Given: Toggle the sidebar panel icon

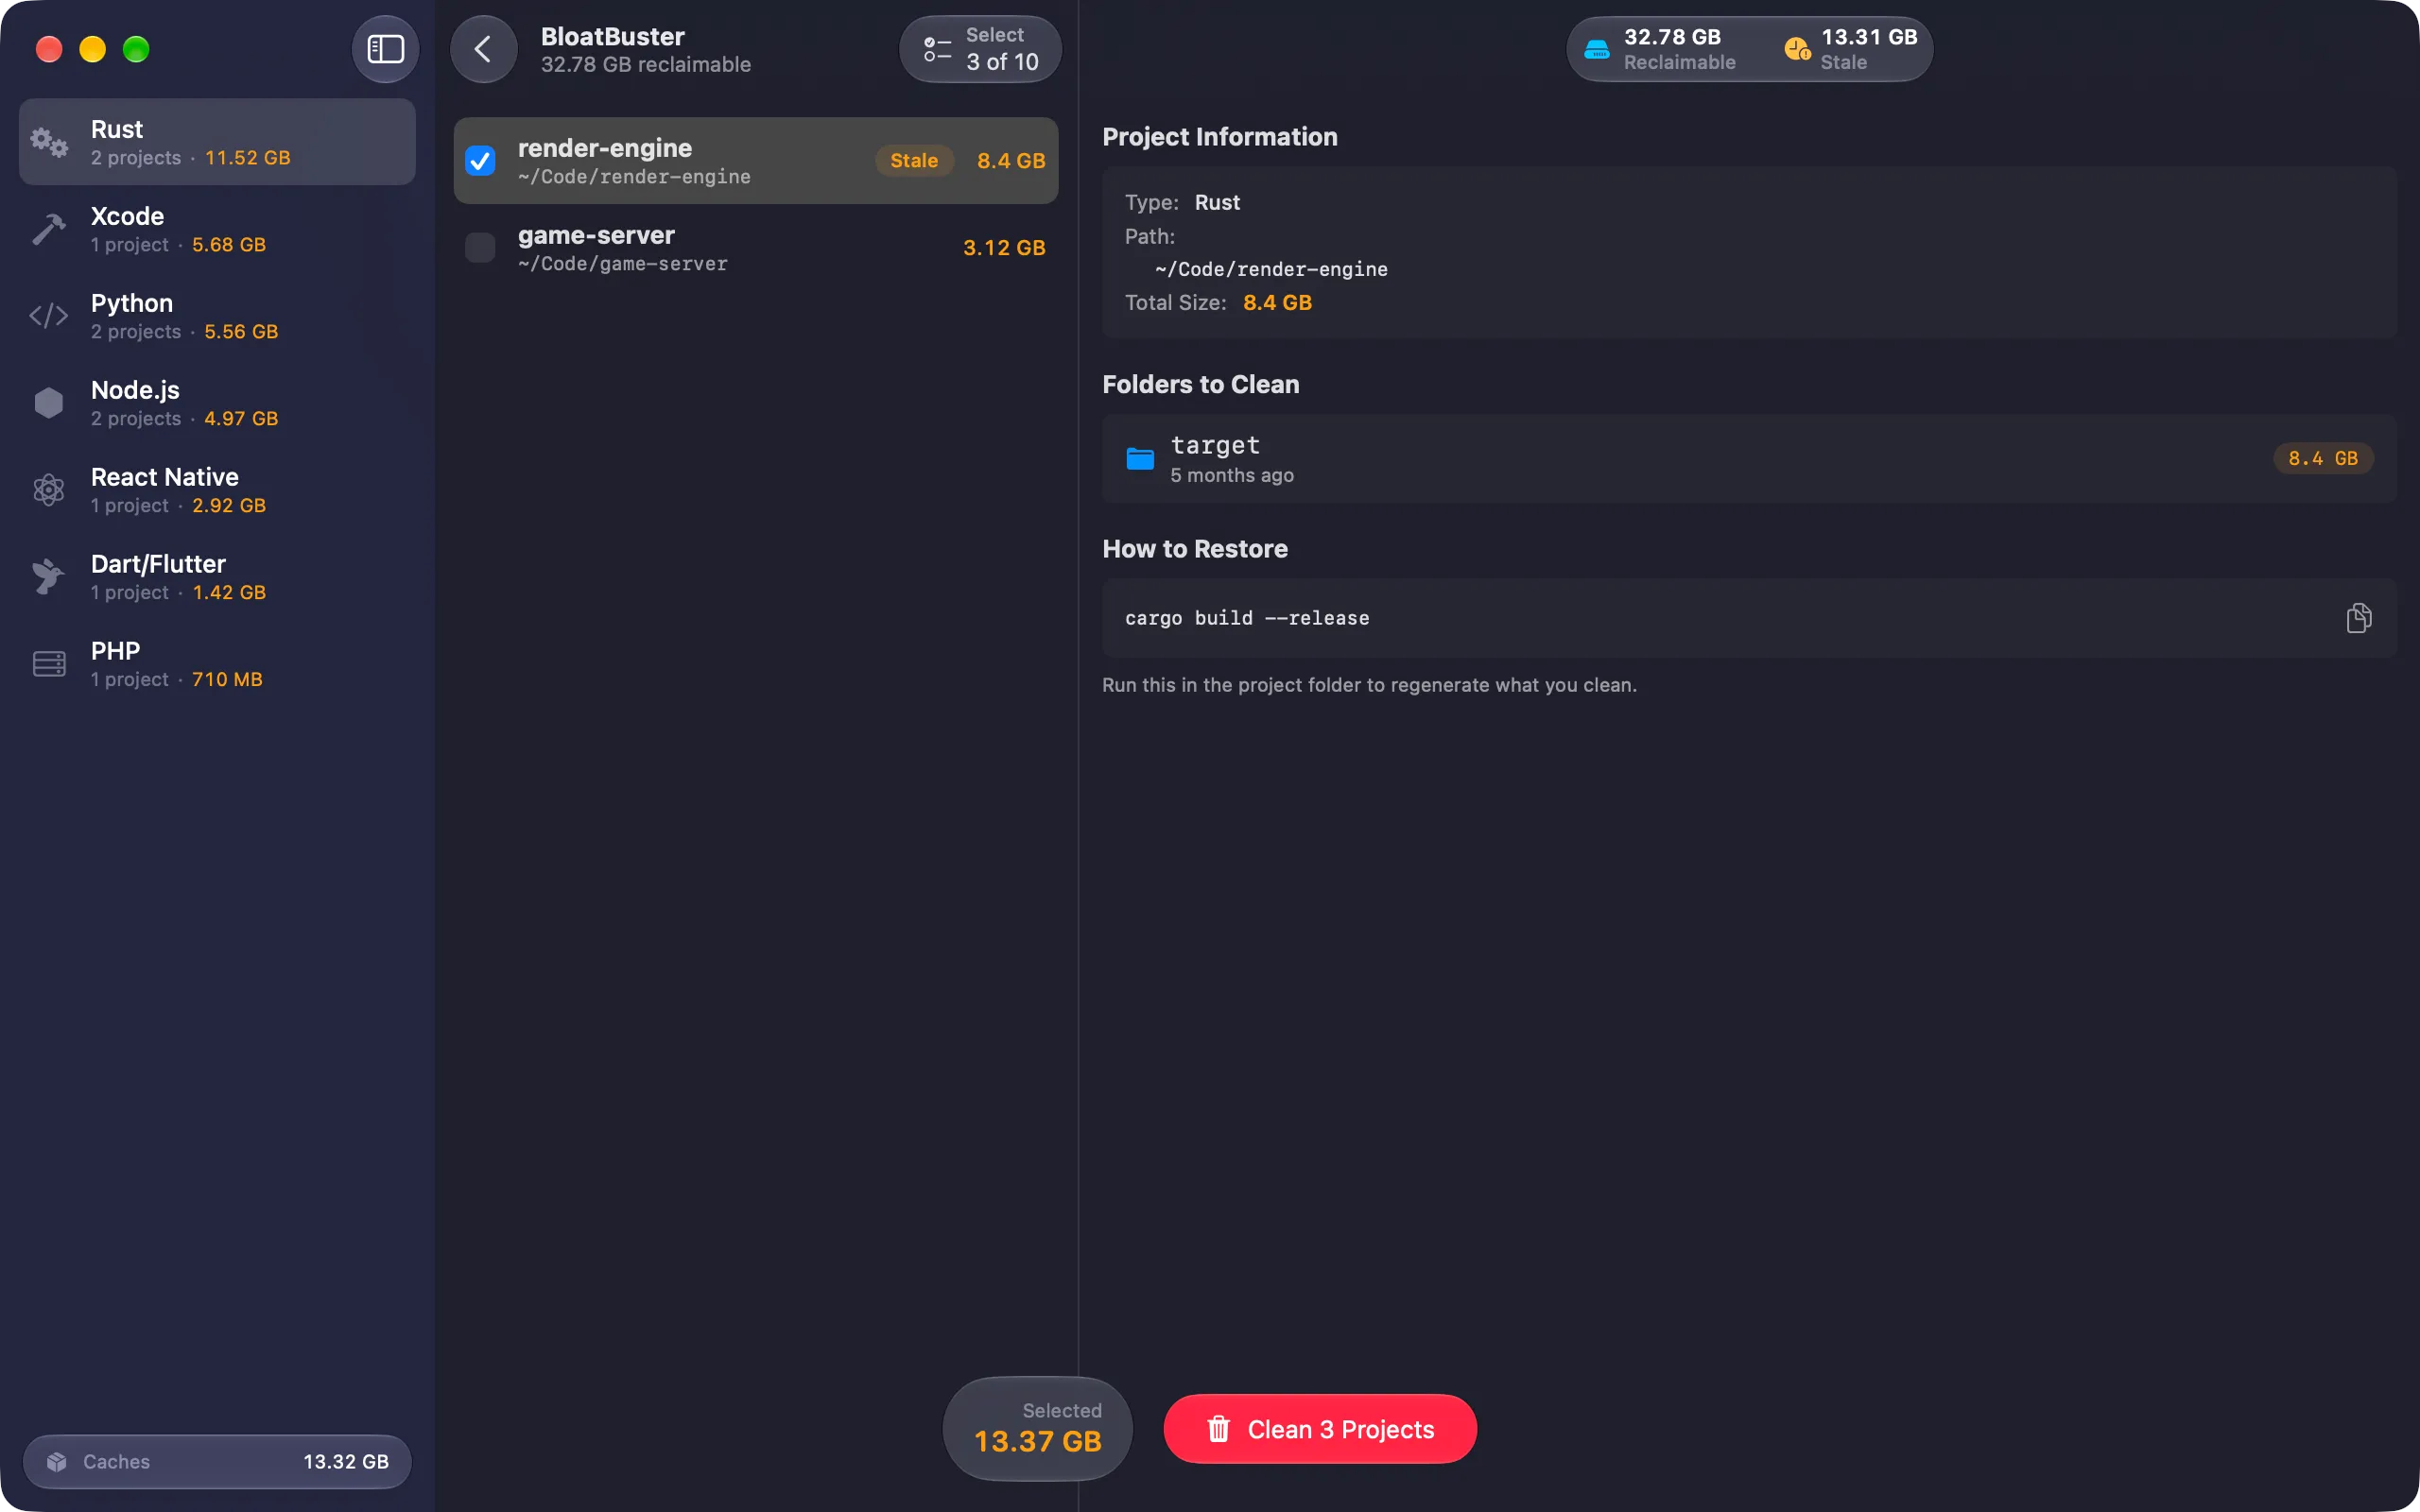Looking at the screenshot, I should [385, 49].
